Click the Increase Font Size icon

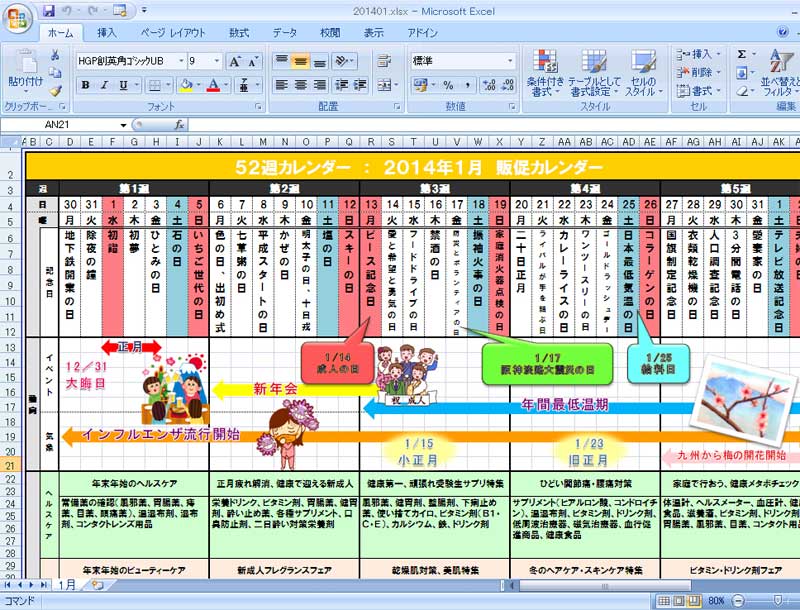point(235,61)
